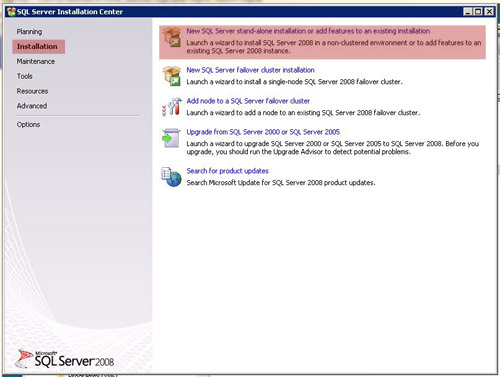500x377 pixels.
Task: Click 'Search Microsoft Update' description text
Action: [281, 183]
